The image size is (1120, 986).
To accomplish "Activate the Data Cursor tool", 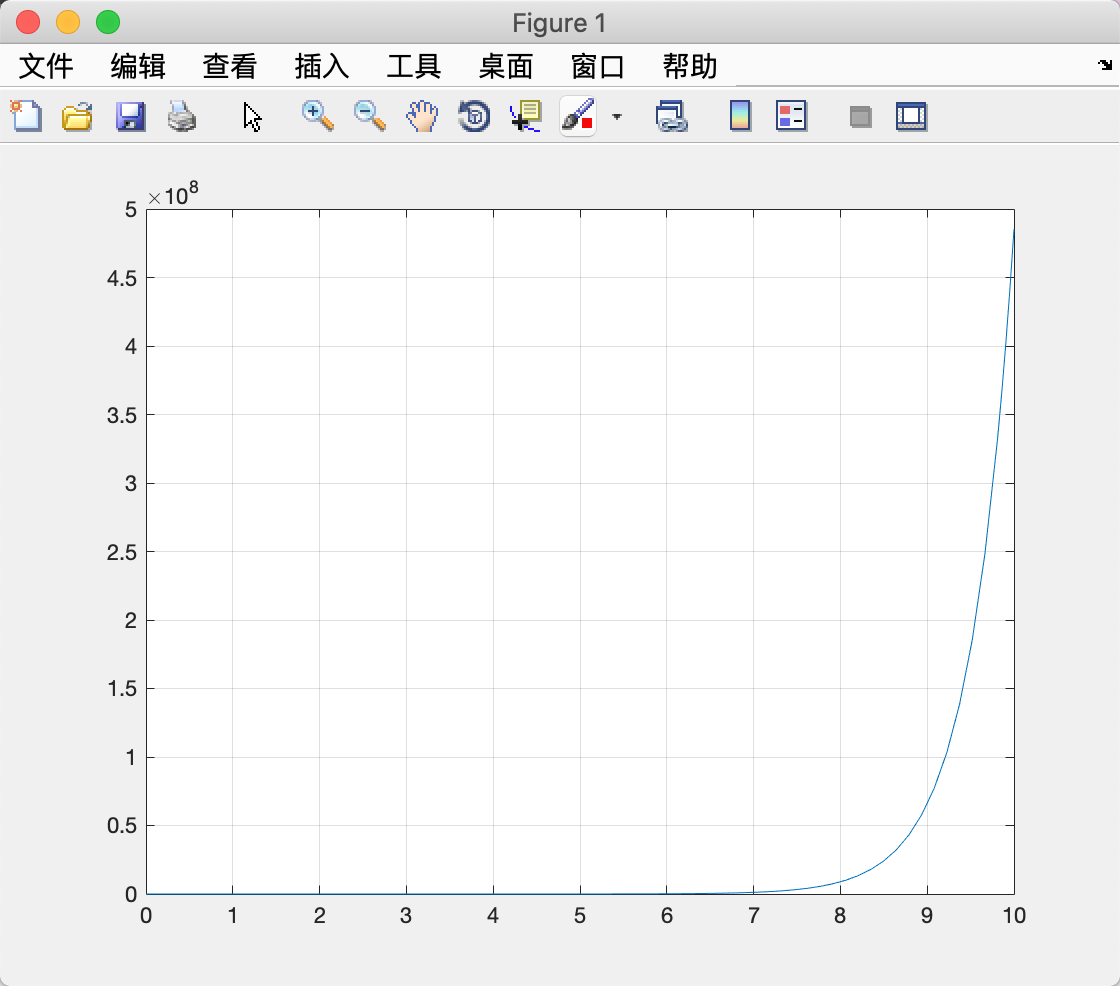I will (x=526, y=116).
